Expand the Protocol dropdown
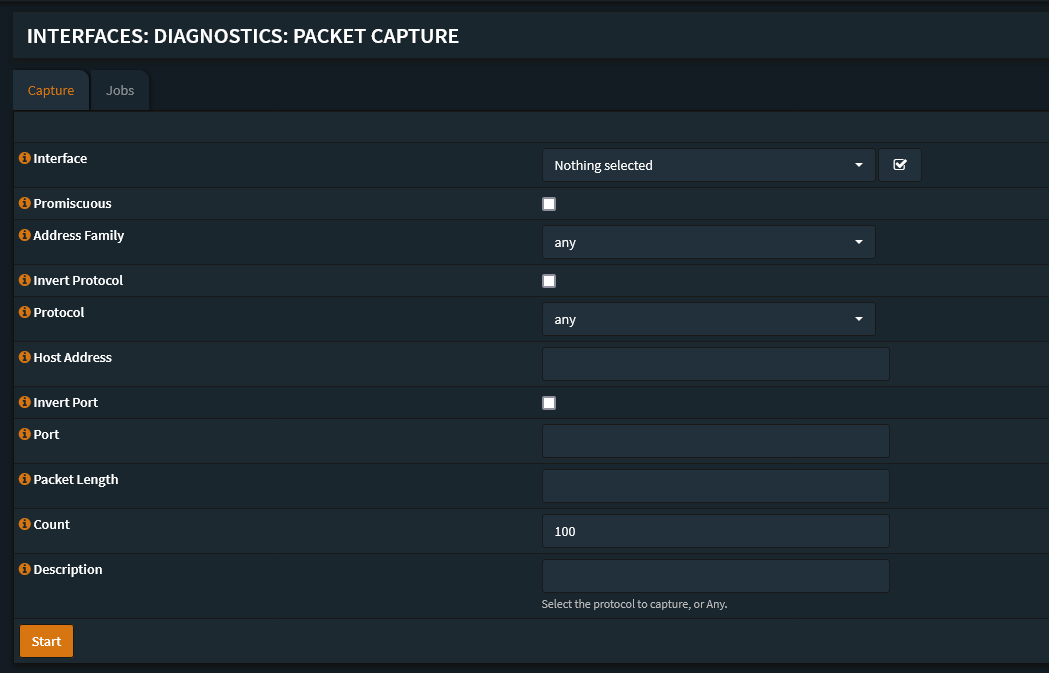The image size is (1049, 673). click(x=708, y=318)
